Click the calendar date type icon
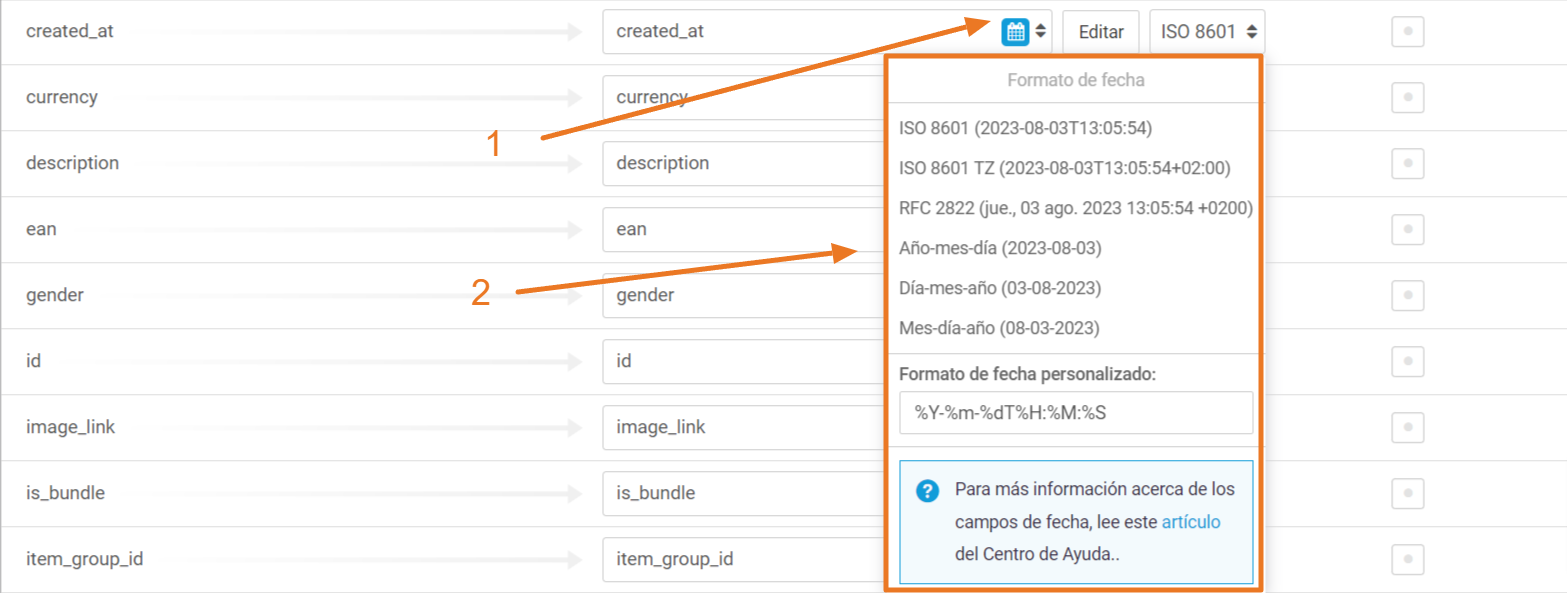1567x593 pixels. (1015, 31)
